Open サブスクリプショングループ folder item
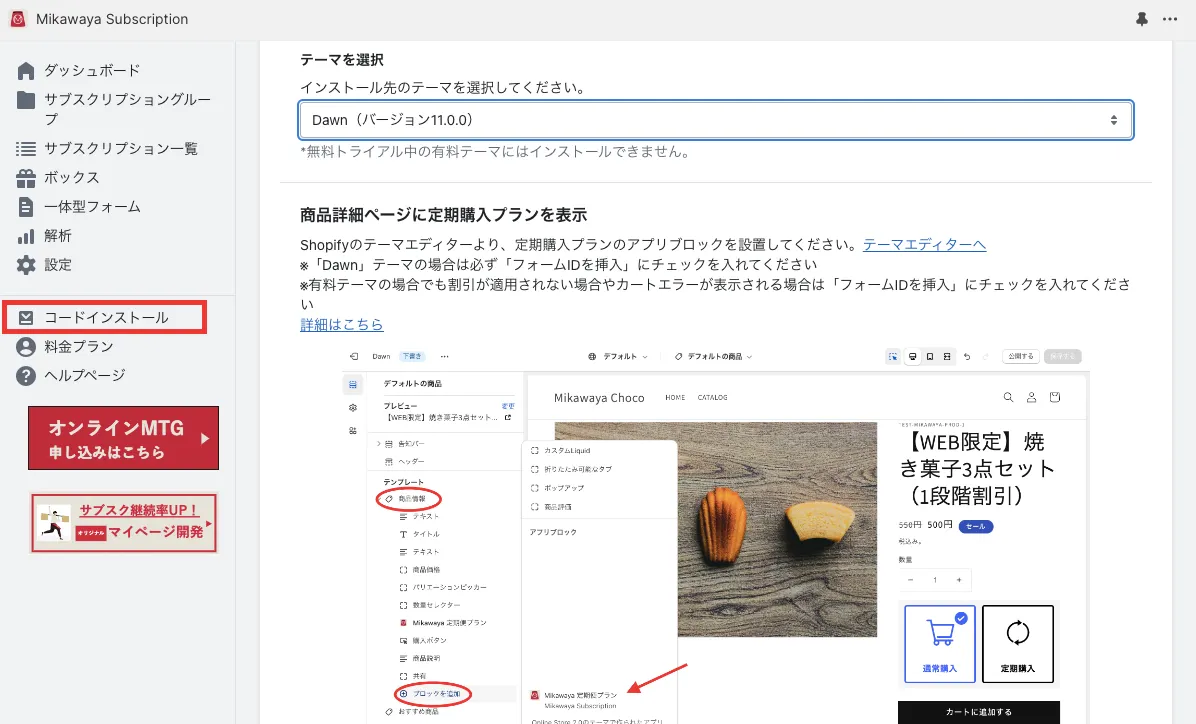Image resolution: width=1196 pixels, height=724 pixels. tap(114, 109)
